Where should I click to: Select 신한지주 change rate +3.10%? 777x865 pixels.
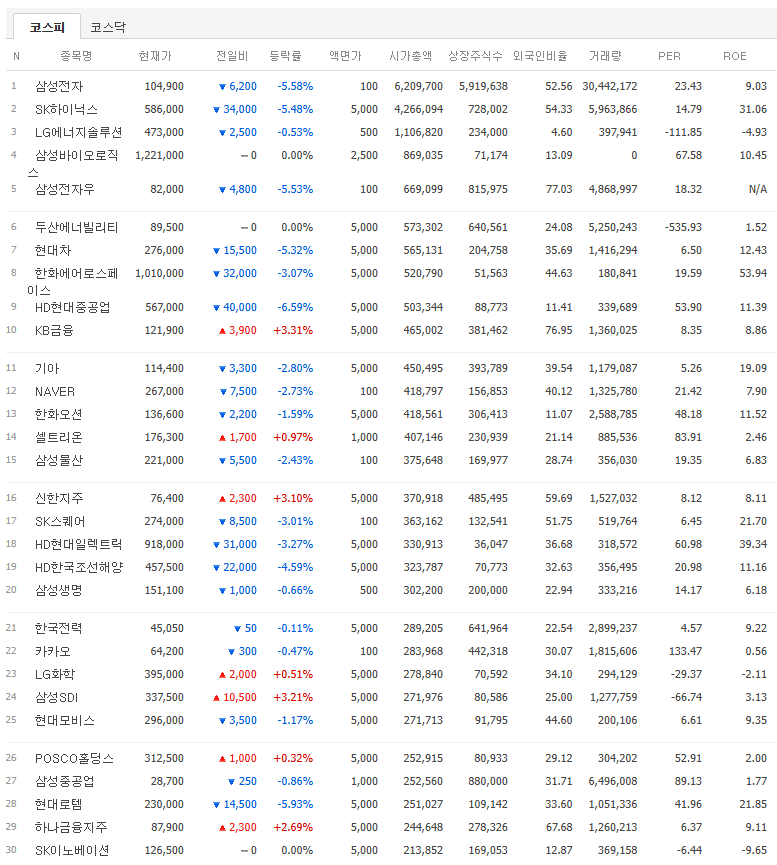[293, 499]
